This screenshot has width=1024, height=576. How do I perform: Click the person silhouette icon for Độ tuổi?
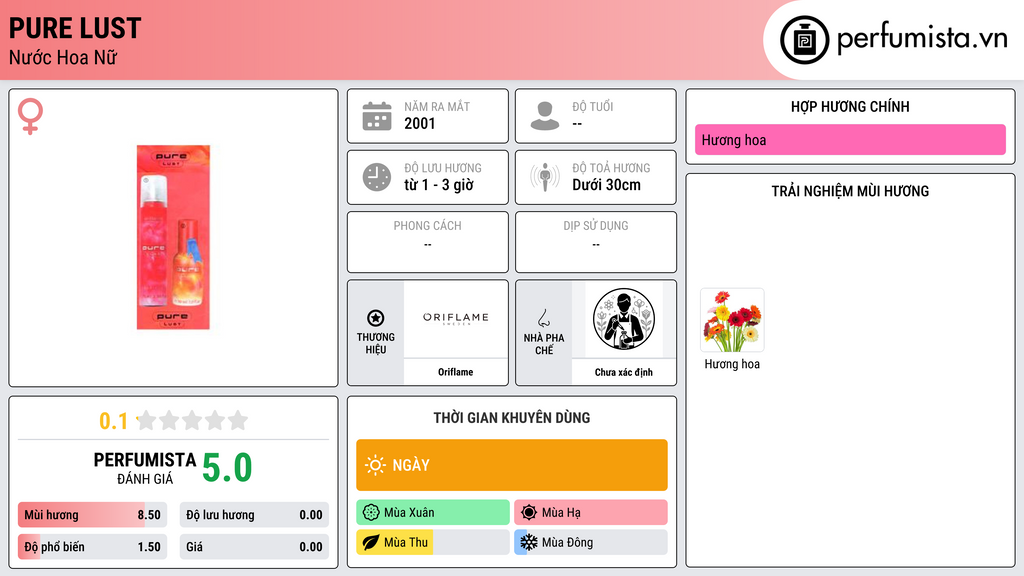coord(545,116)
